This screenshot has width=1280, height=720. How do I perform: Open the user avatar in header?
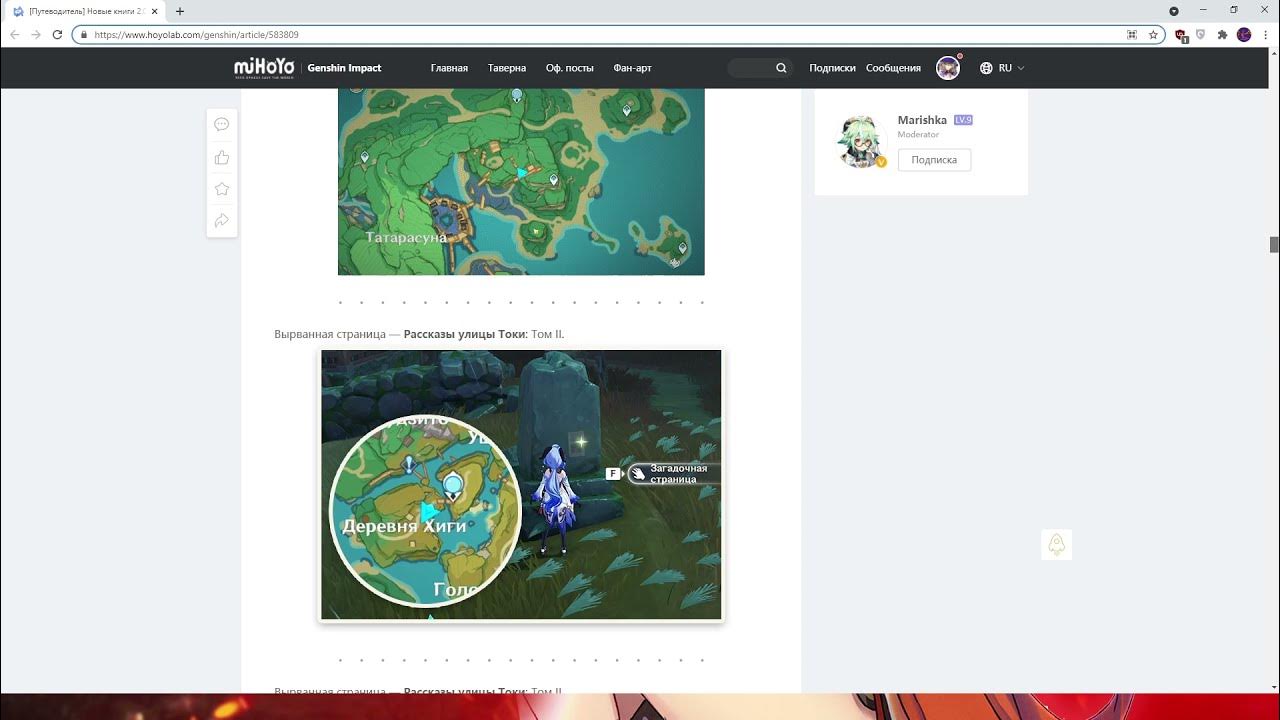point(947,68)
